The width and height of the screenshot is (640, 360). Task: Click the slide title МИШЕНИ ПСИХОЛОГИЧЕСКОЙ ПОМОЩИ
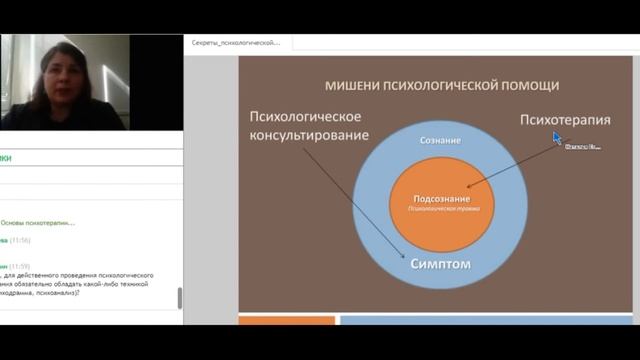click(x=442, y=86)
